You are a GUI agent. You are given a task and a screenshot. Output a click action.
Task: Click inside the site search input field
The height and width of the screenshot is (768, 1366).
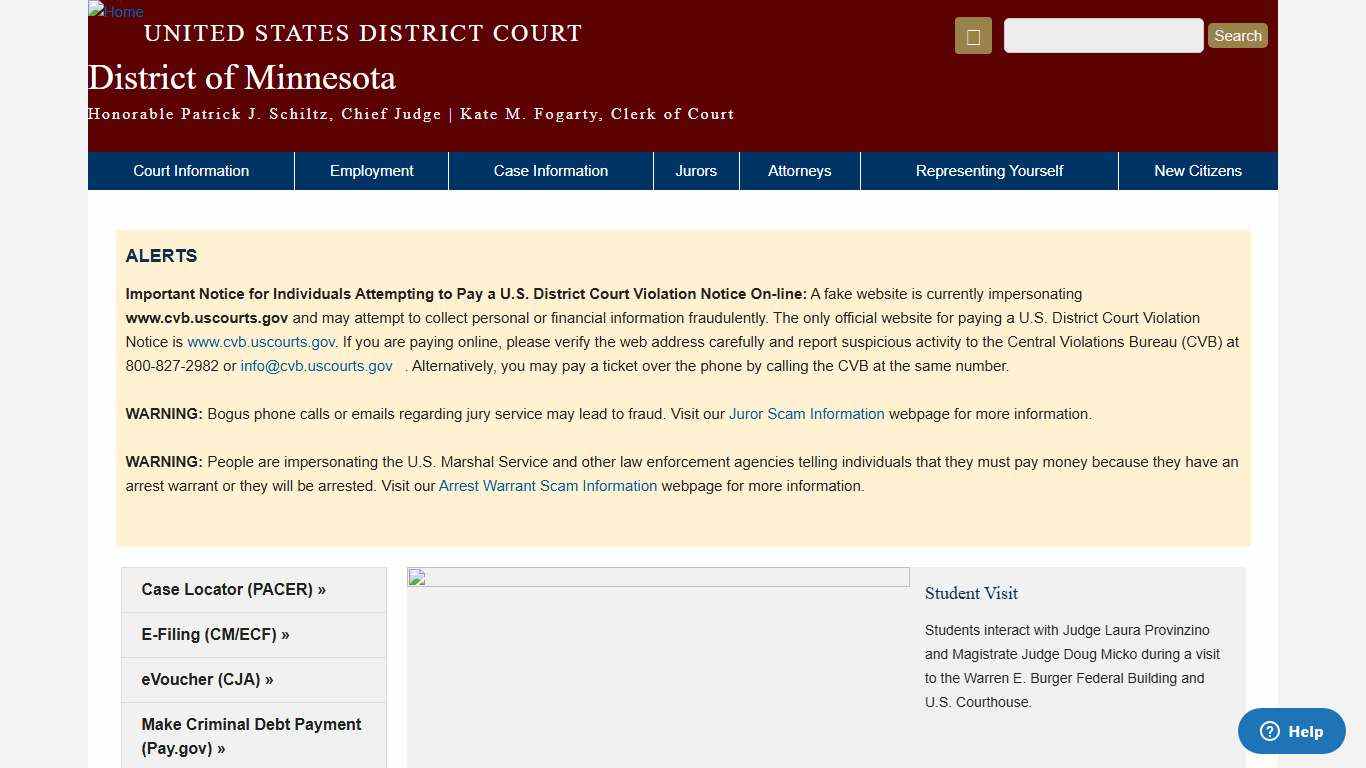coord(1103,35)
